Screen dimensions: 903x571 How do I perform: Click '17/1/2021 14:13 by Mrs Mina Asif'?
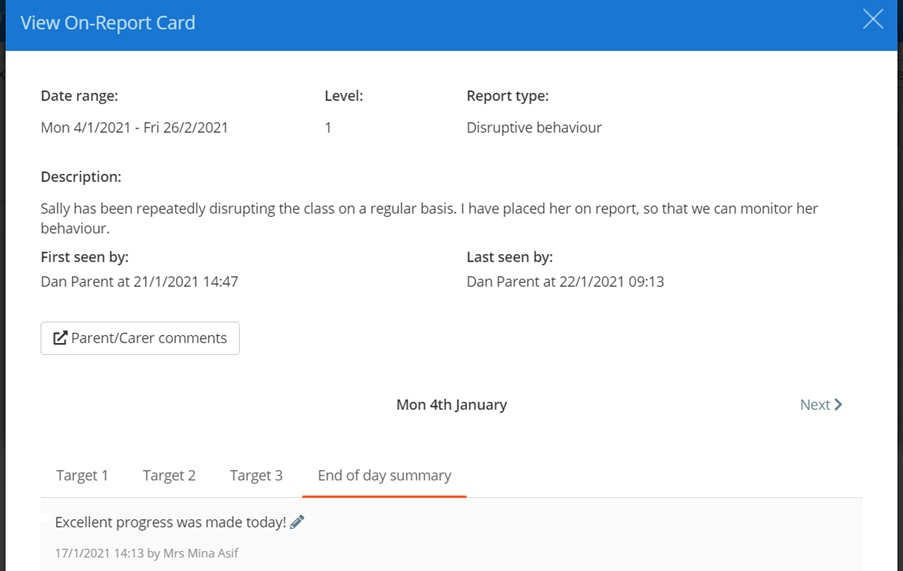coord(146,553)
